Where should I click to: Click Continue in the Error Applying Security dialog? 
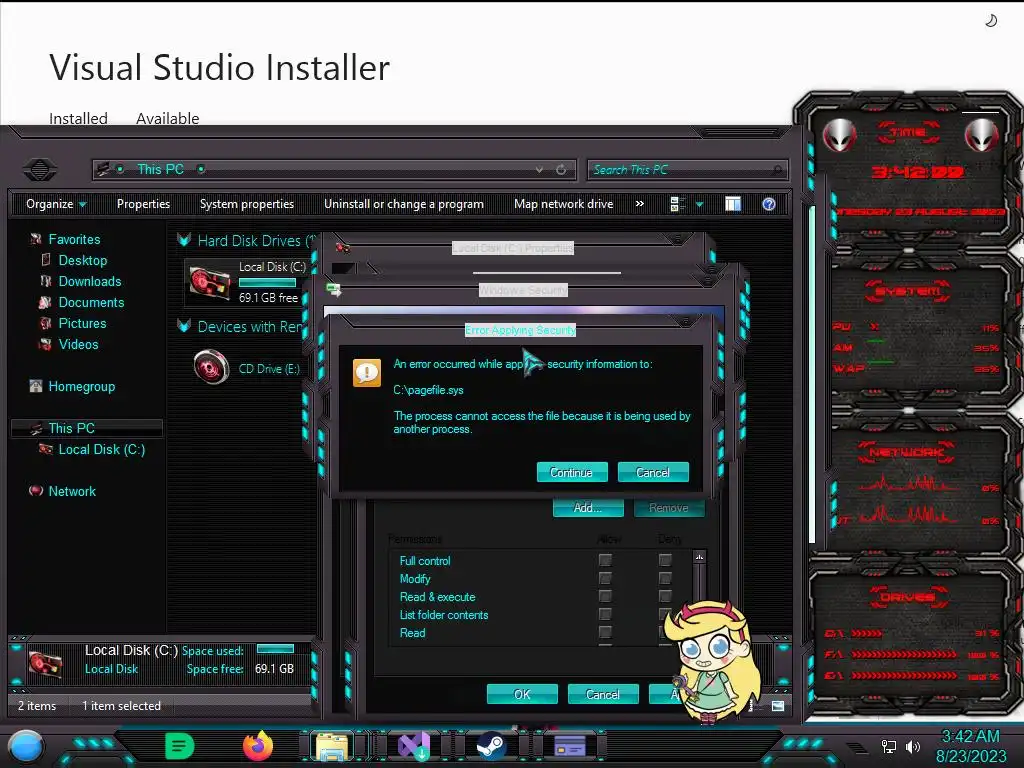click(572, 472)
